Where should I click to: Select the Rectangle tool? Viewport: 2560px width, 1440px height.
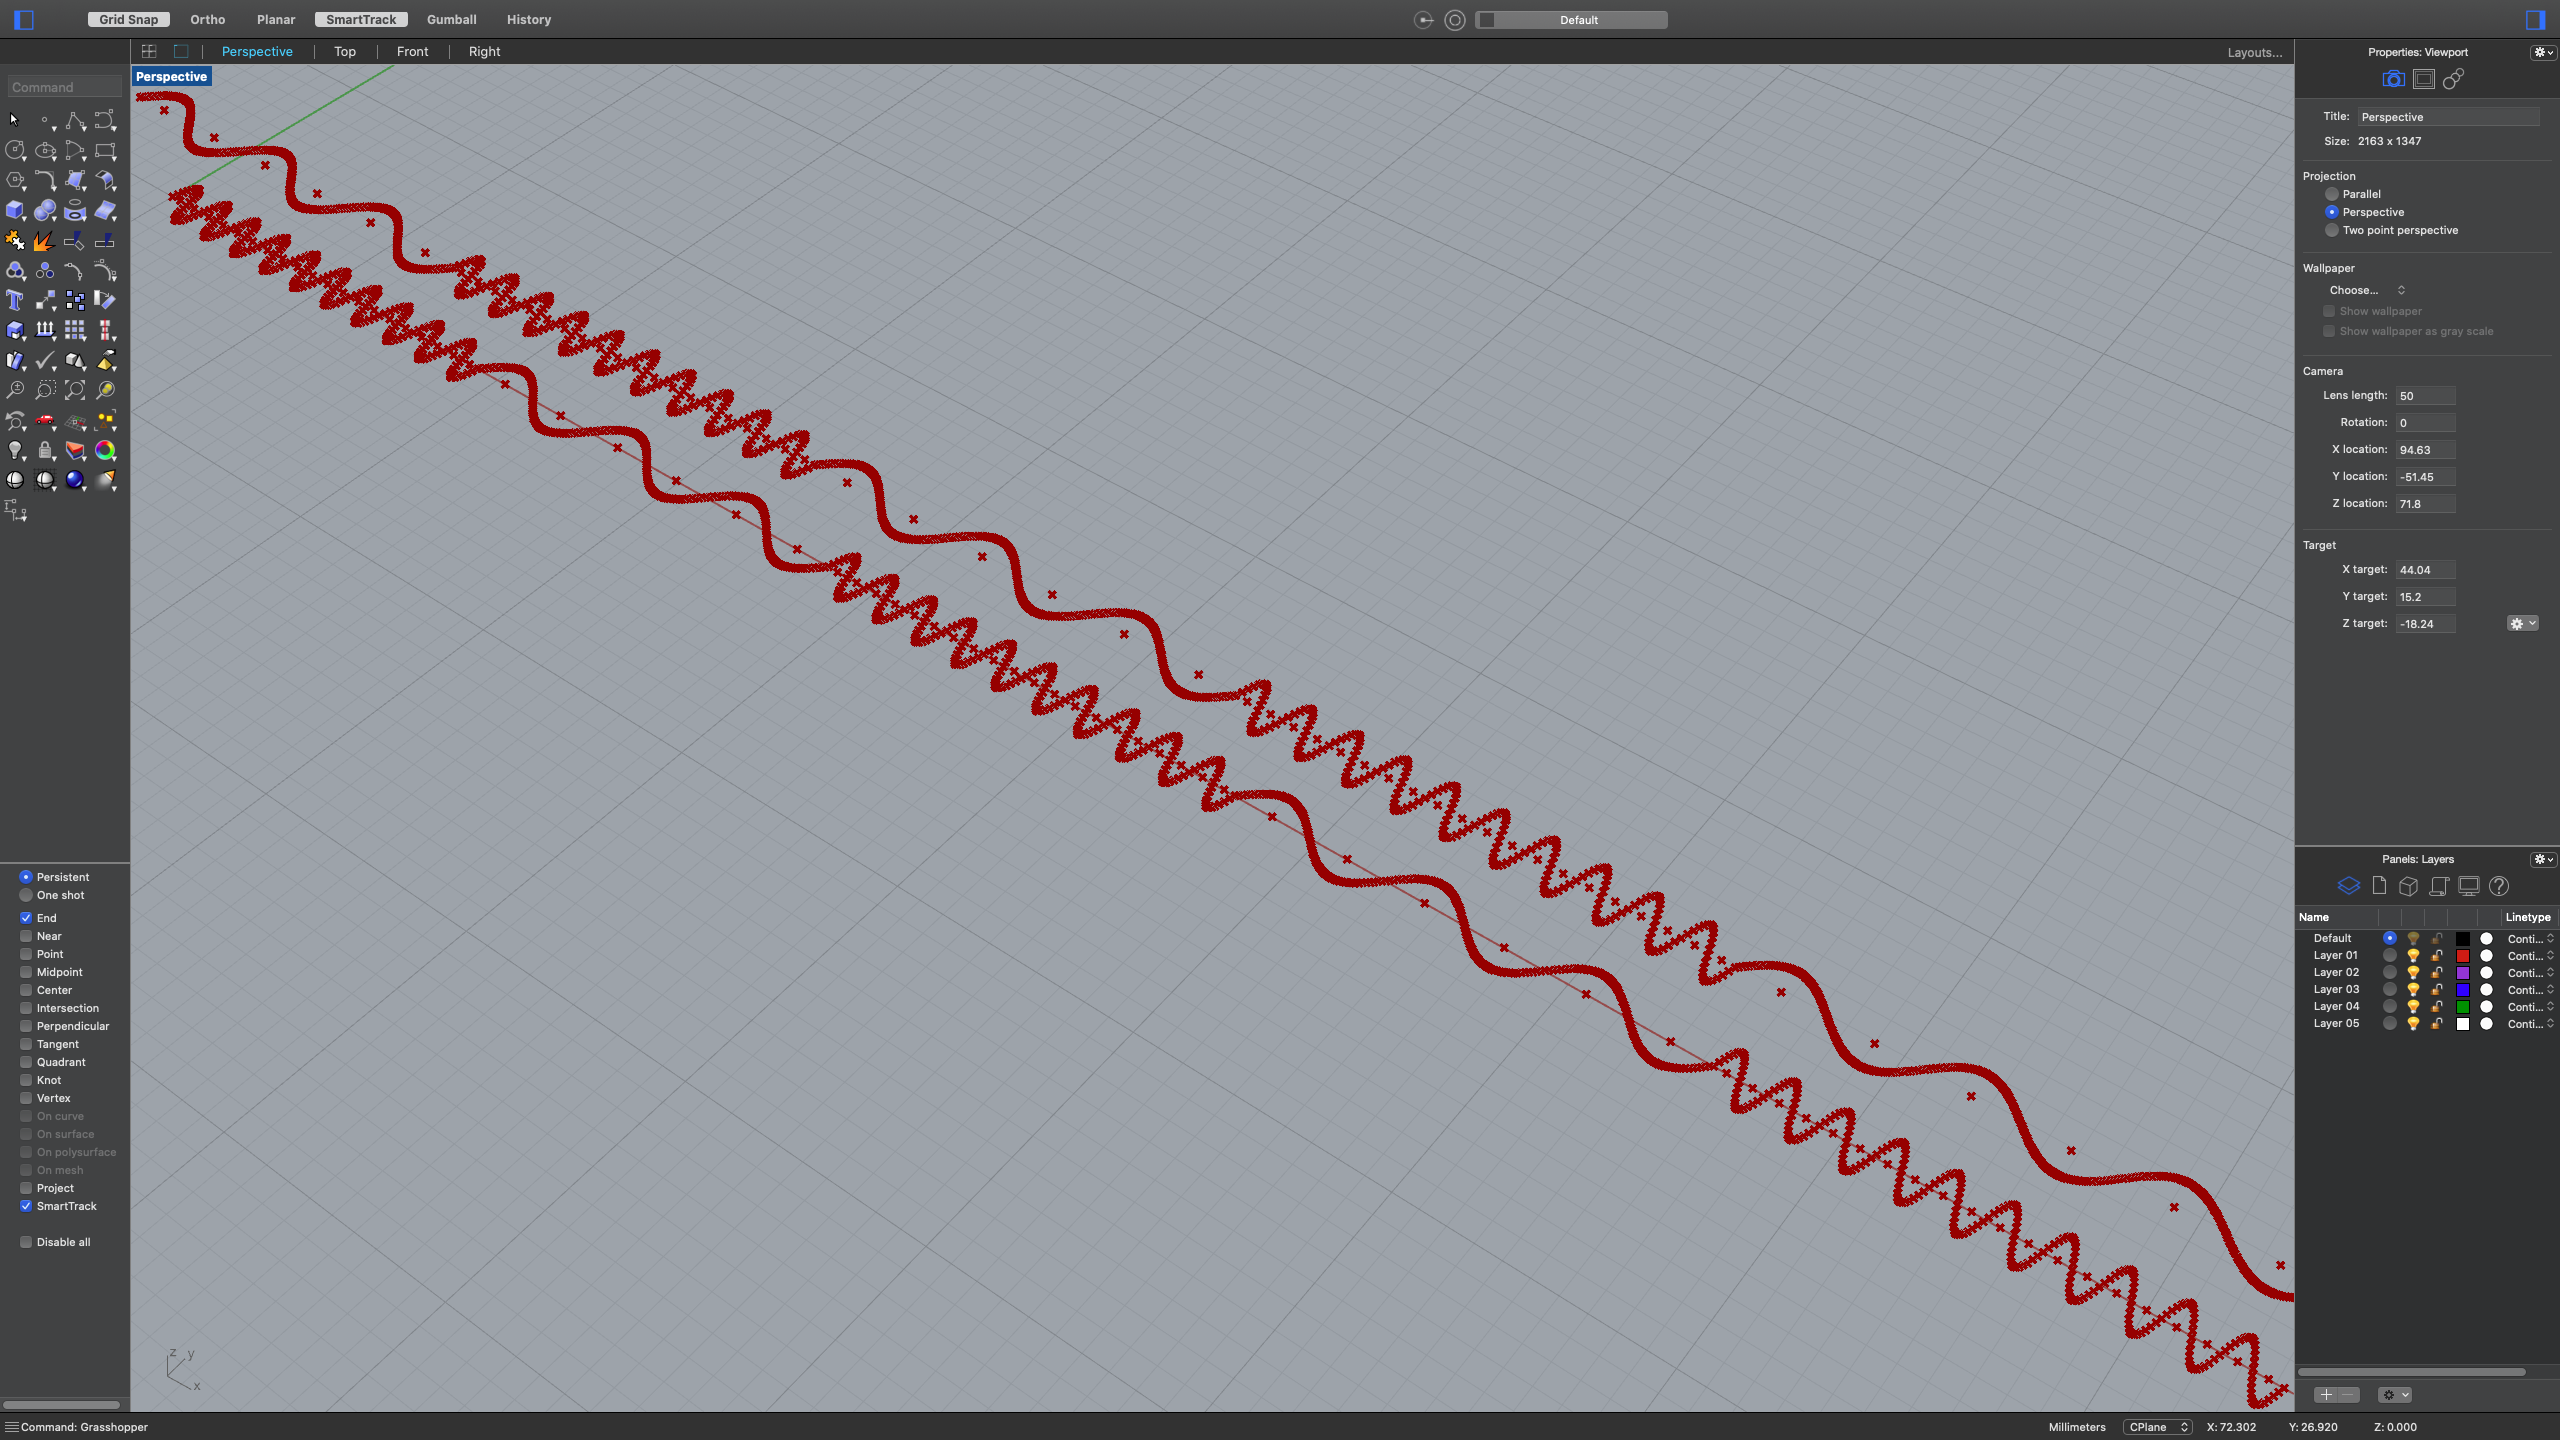[x=105, y=150]
